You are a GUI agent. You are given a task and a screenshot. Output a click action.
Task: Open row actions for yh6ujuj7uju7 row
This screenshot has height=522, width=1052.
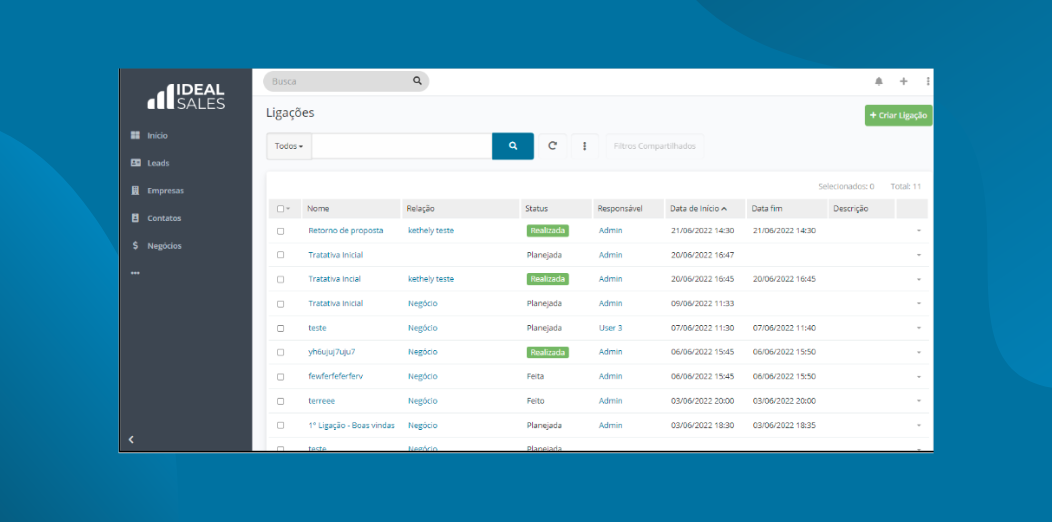tap(918, 352)
